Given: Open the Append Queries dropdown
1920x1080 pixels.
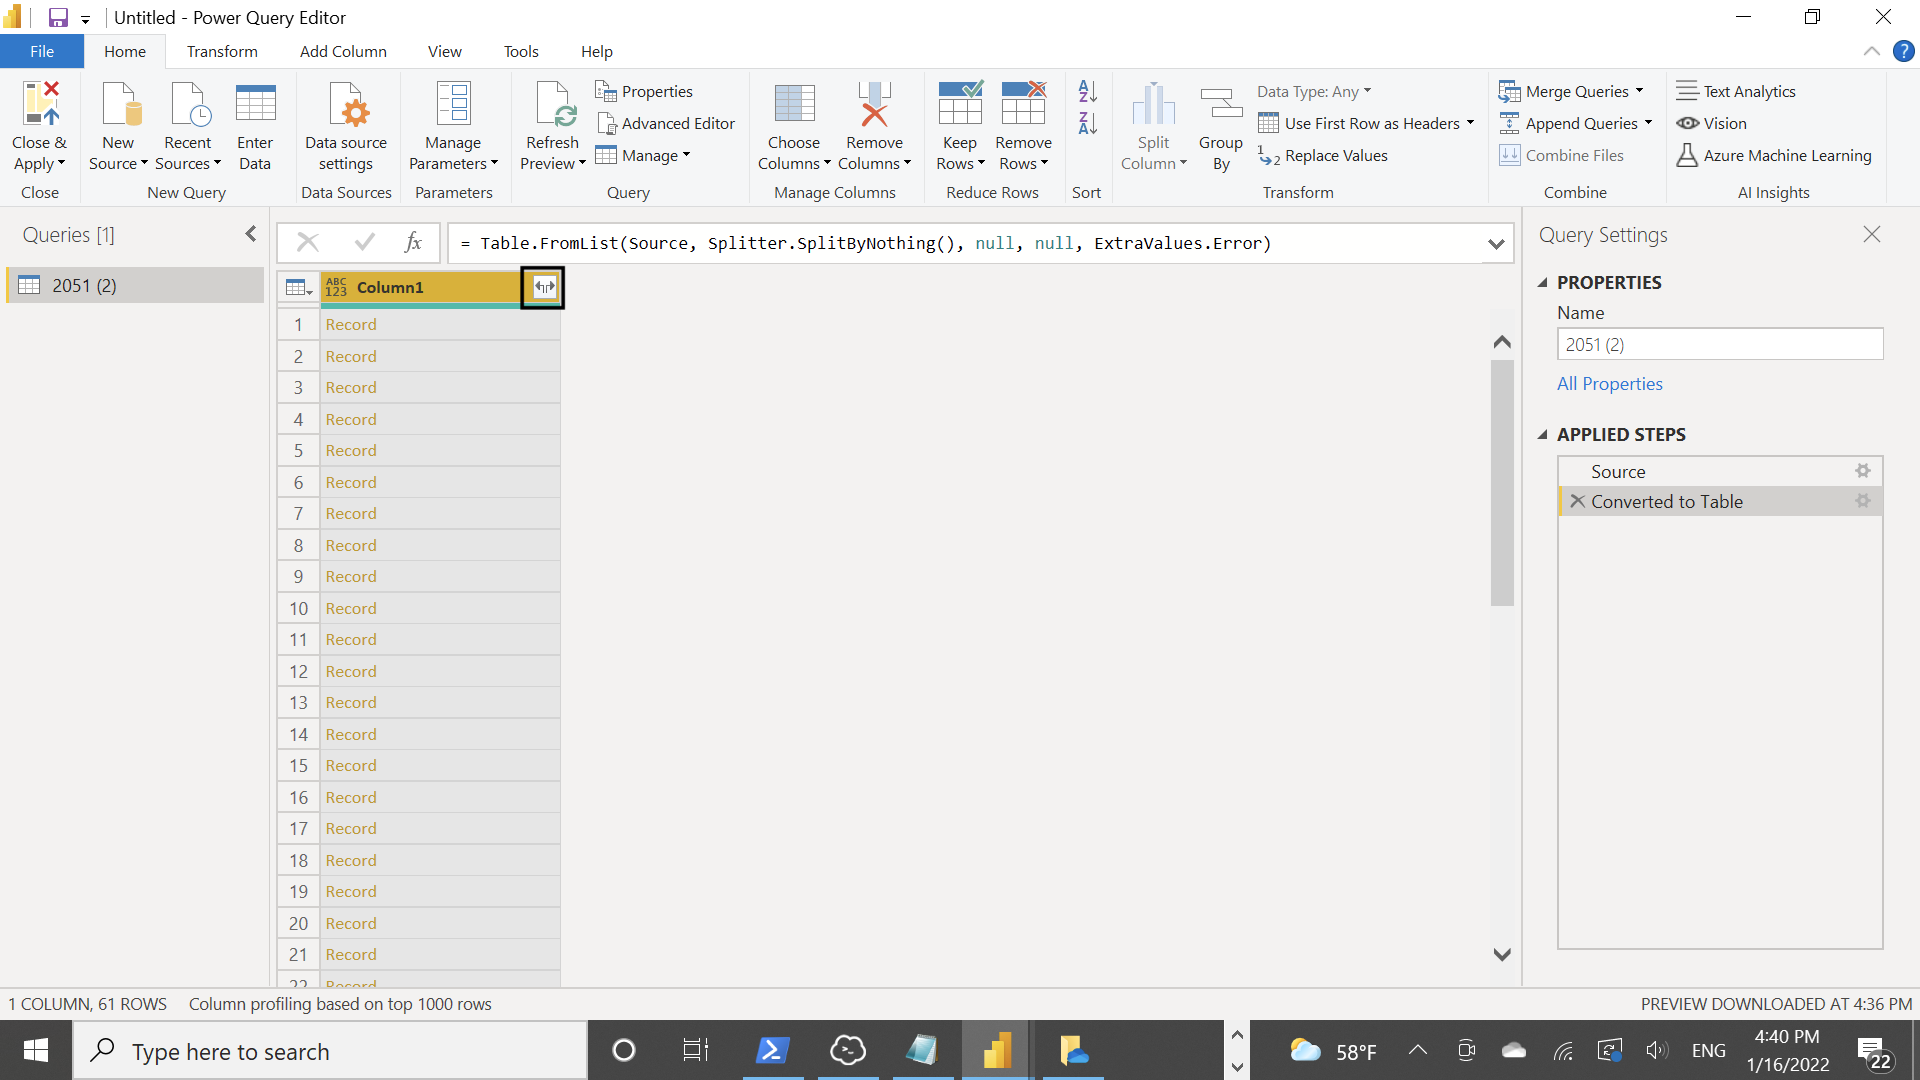Looking at the screenshot, I should 1575,123.
